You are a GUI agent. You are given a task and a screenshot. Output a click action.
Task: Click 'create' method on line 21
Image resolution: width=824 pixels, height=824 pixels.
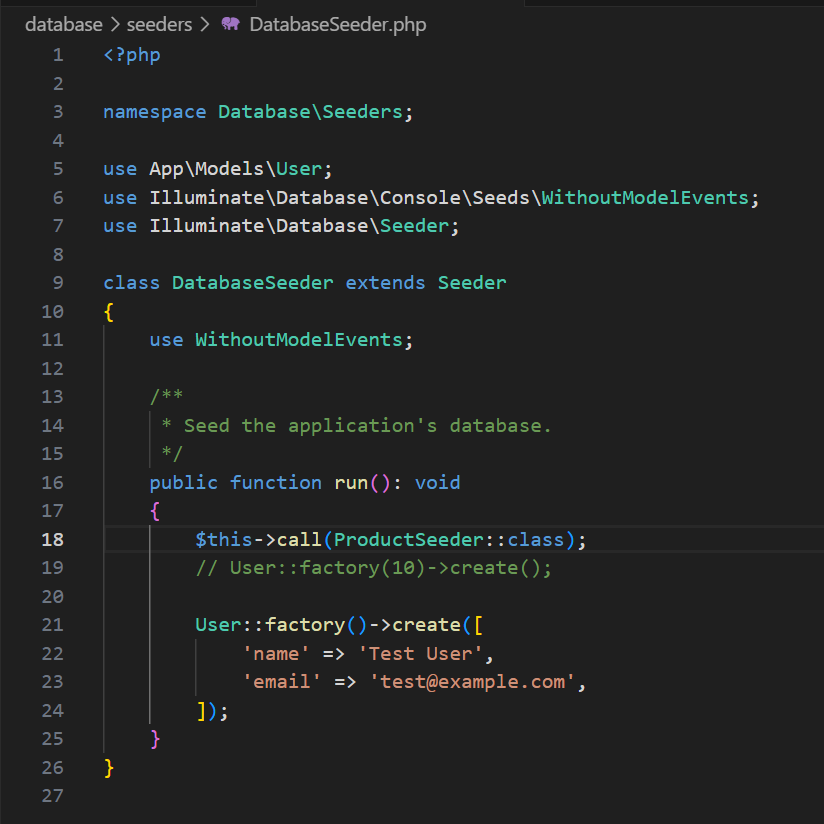426,624
